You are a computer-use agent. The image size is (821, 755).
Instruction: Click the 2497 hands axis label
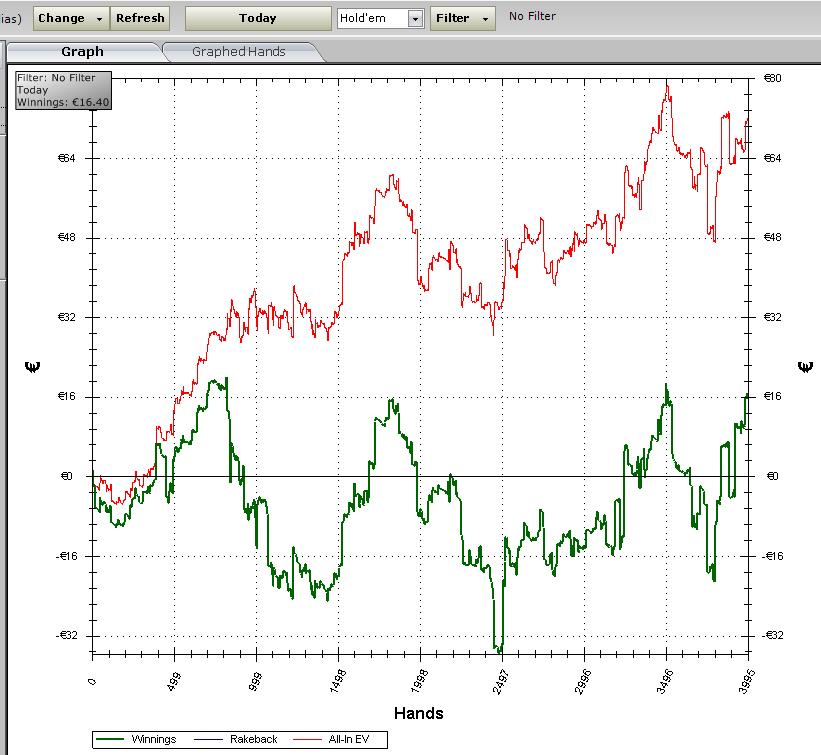pos(500,681)
